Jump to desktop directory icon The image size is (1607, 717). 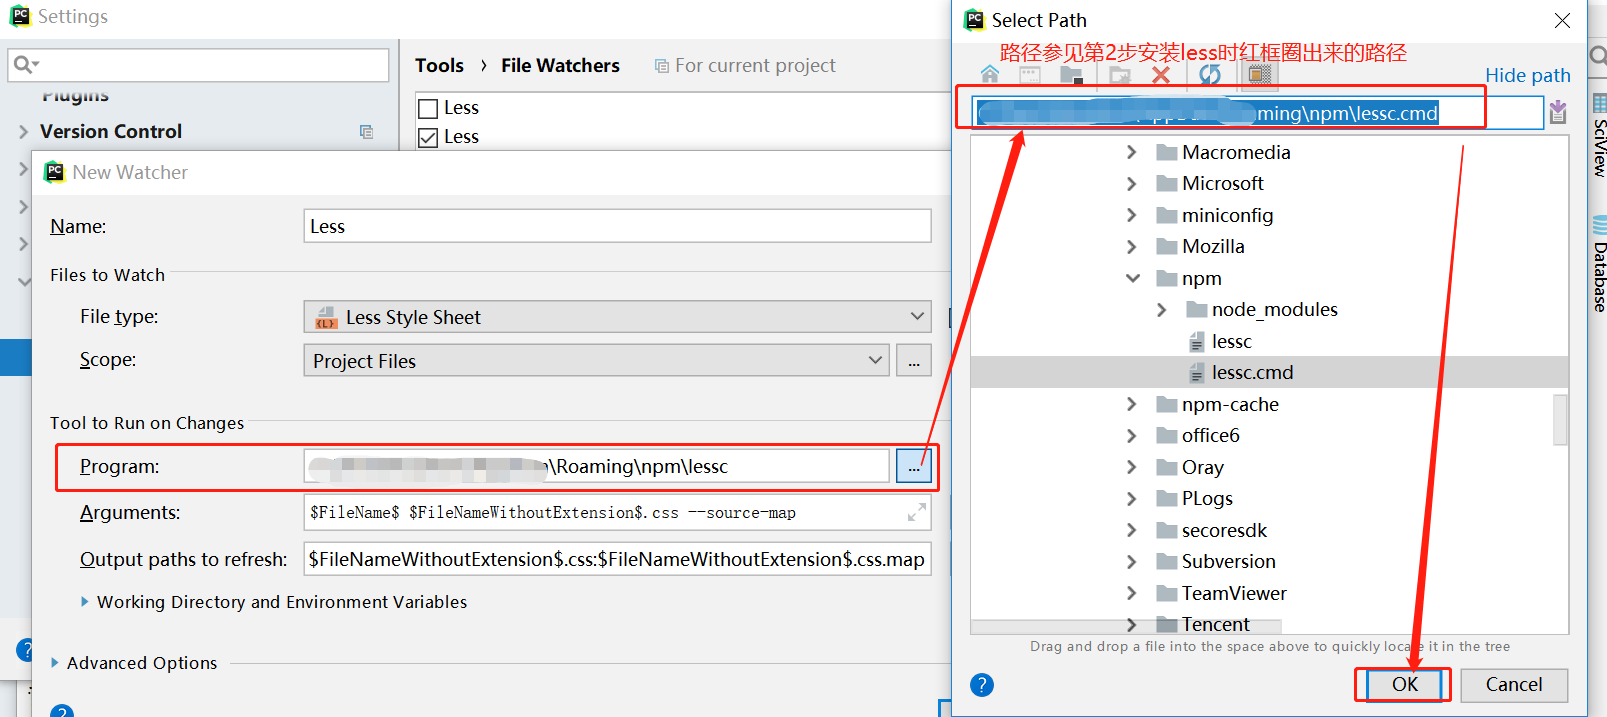1030,75
